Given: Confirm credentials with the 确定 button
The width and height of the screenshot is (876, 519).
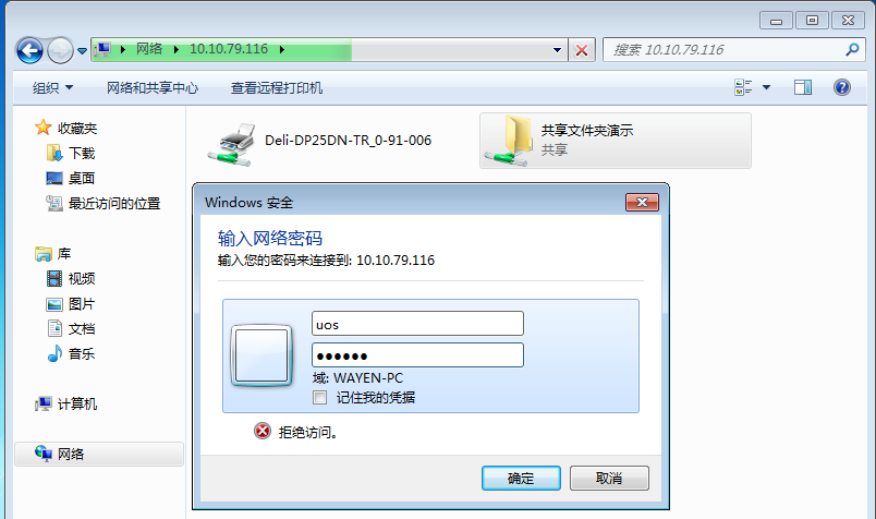Looking at the screenshot, I should (521, 478).
